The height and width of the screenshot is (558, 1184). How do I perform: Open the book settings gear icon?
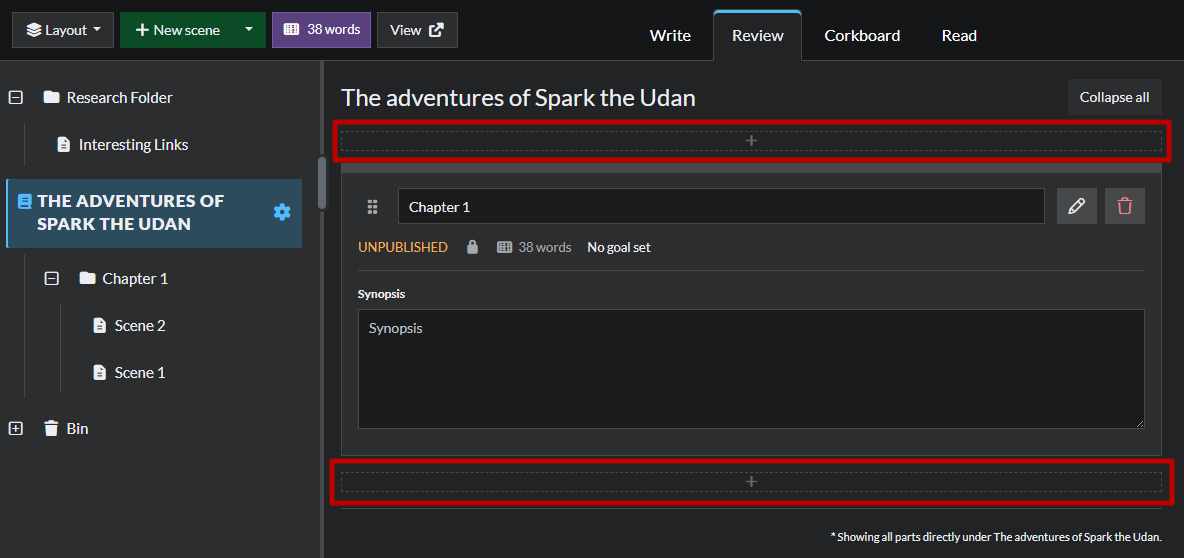(282, 212)
